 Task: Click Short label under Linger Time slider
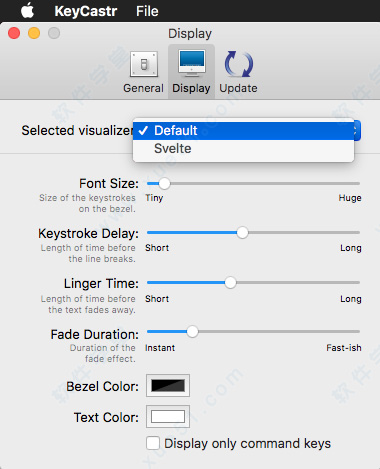tap(157, 299)
